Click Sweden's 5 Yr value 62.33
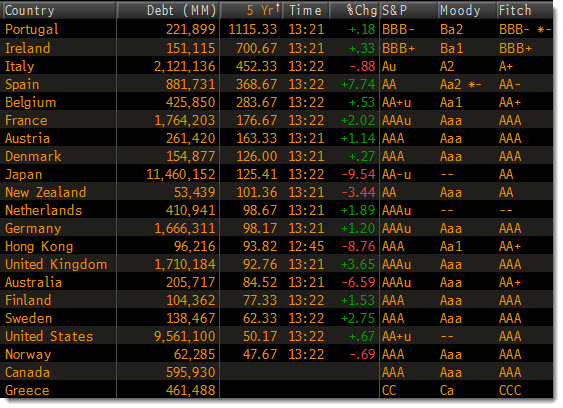The image size is (563, 408). [x=260, y=318]
